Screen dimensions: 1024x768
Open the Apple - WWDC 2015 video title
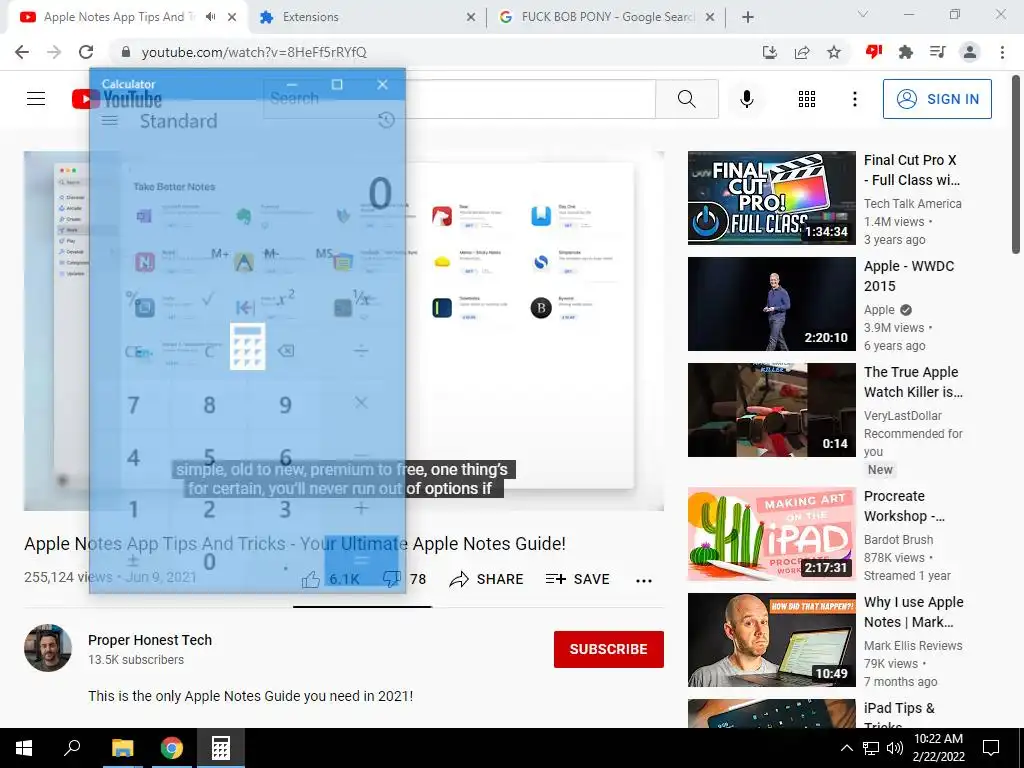908,276
